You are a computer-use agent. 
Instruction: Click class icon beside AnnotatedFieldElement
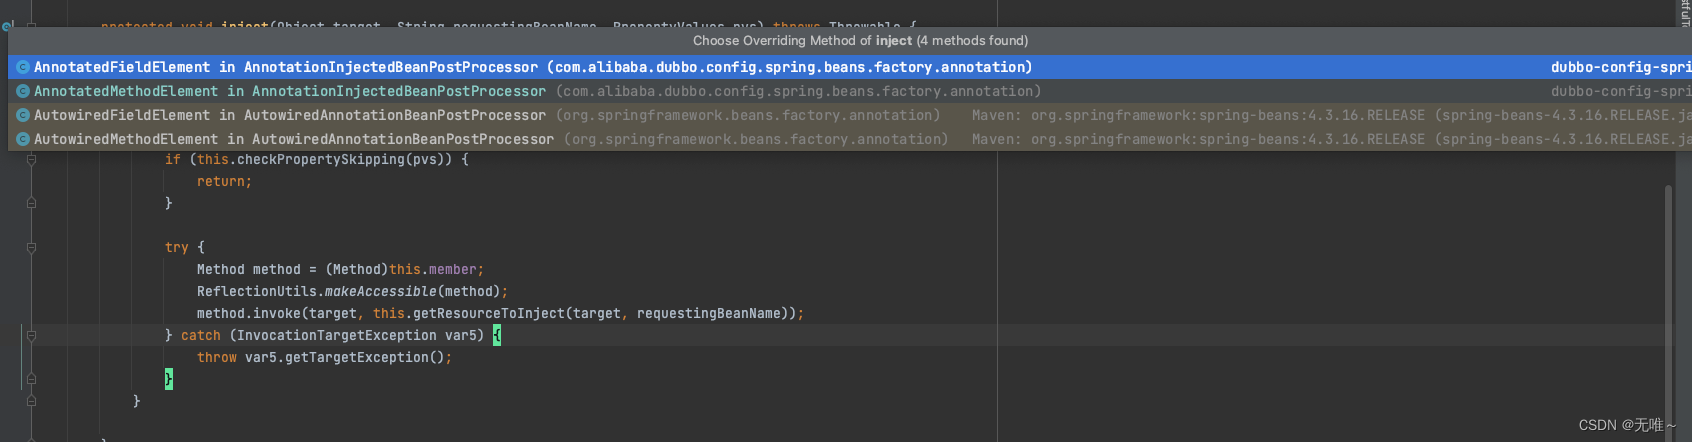coord(22,67)
